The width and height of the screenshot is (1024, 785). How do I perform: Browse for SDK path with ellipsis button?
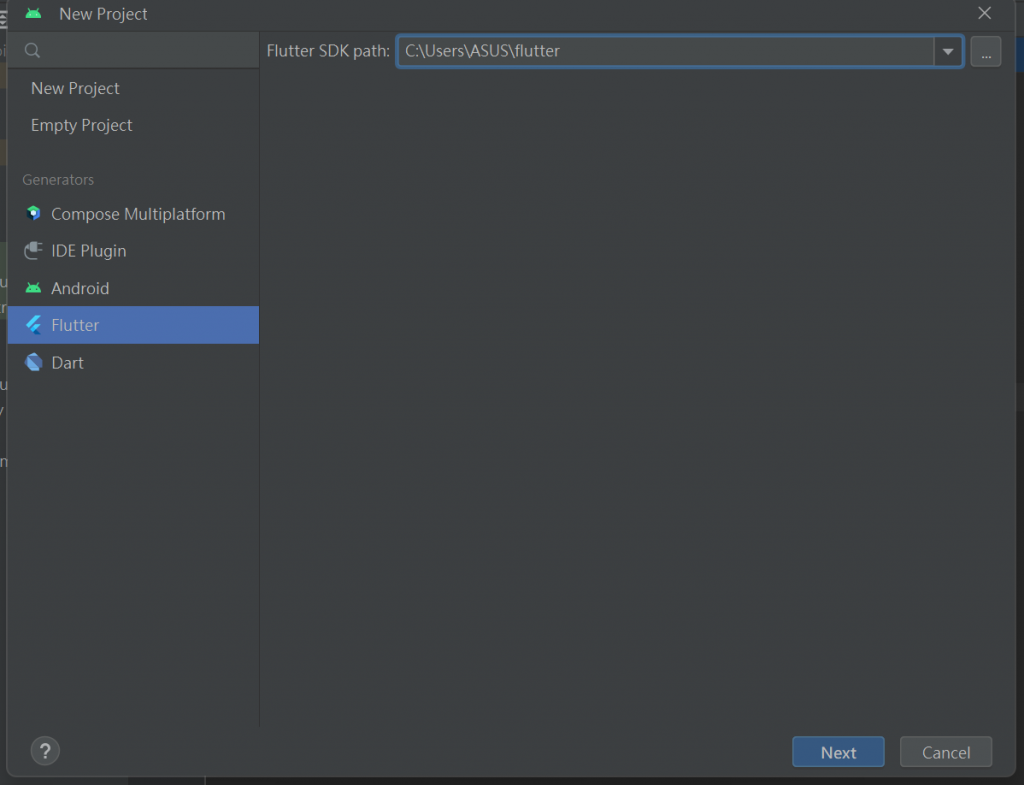pos(985,52)
